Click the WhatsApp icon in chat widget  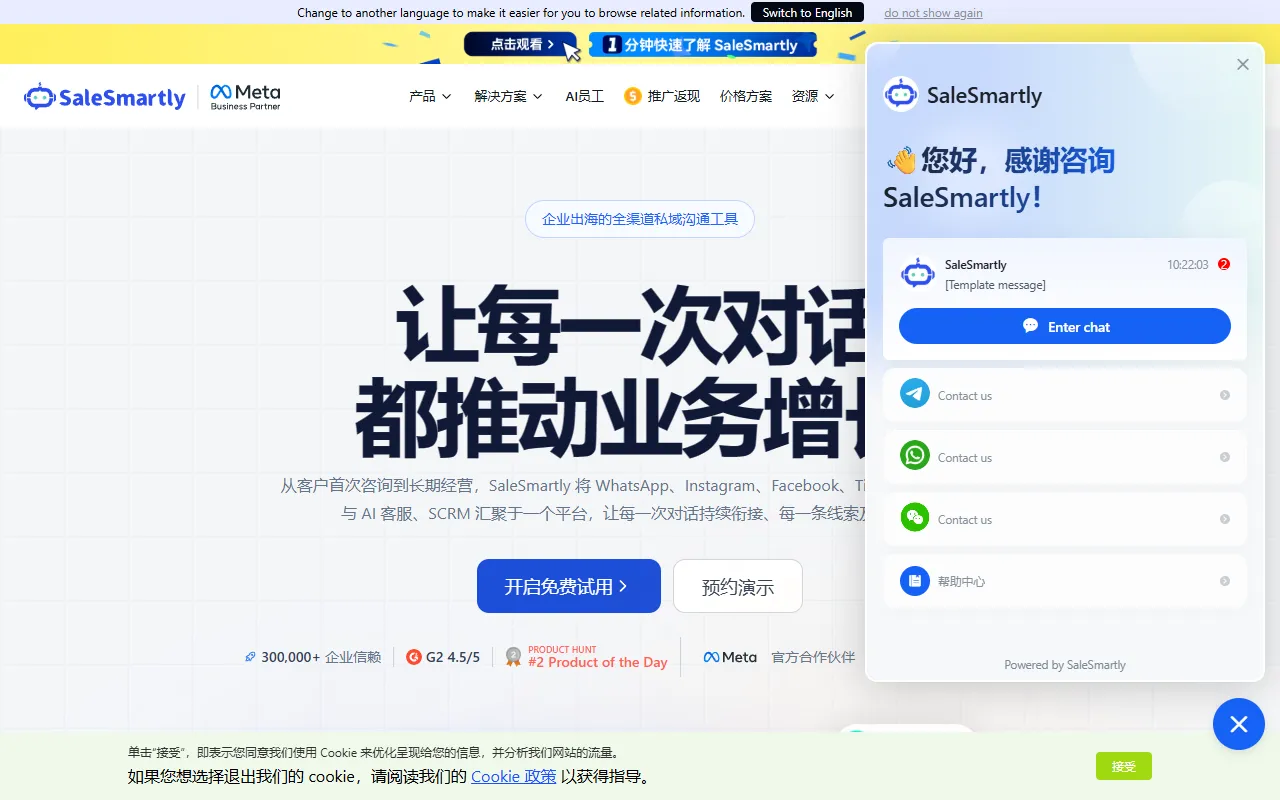[915, 456]
